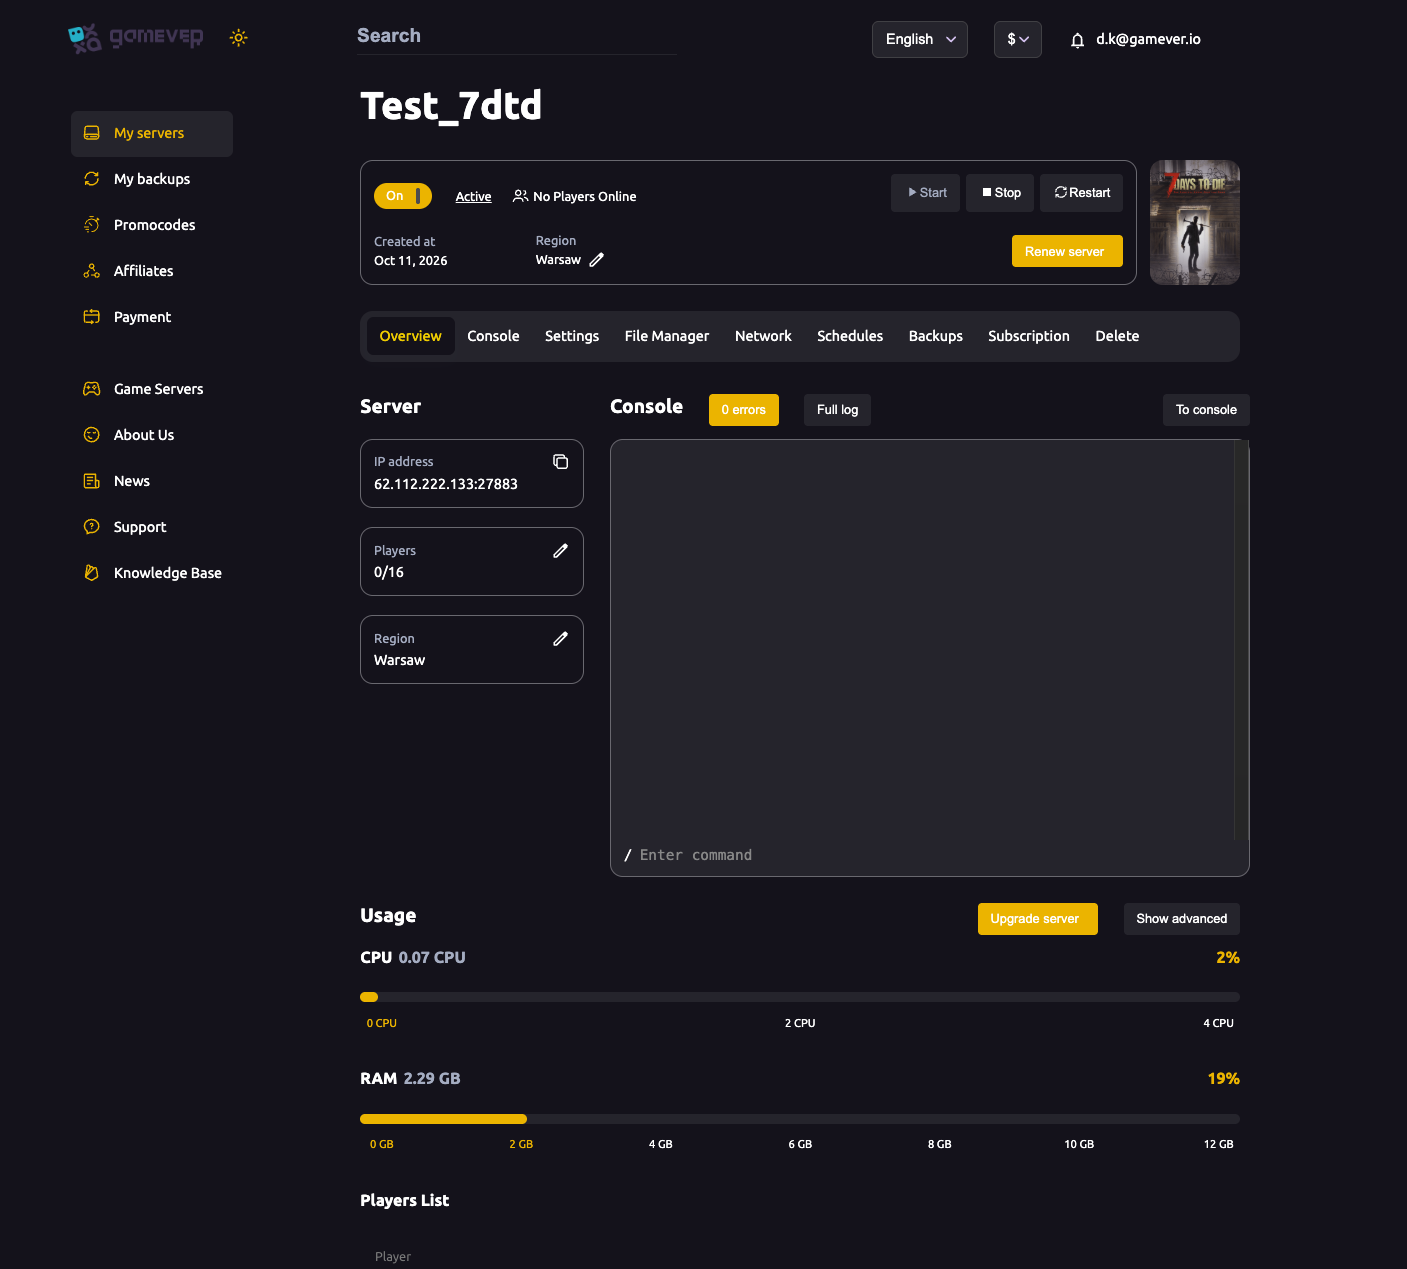
Task: Click the Enter command console input
Action: click(928, 855)
